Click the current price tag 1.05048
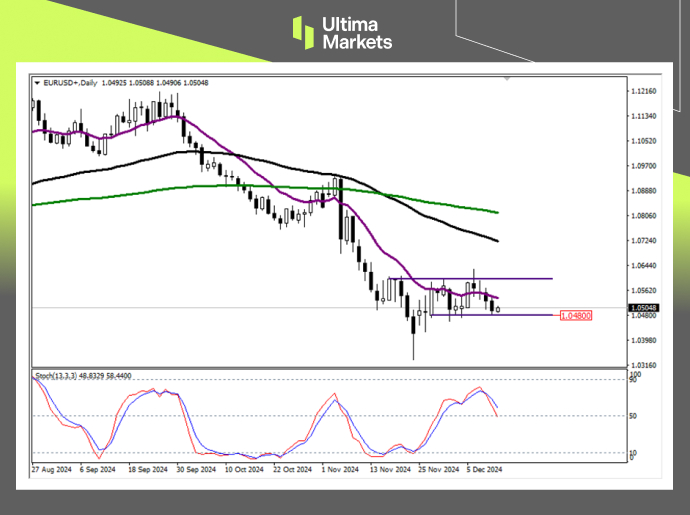 pos(643,308)
